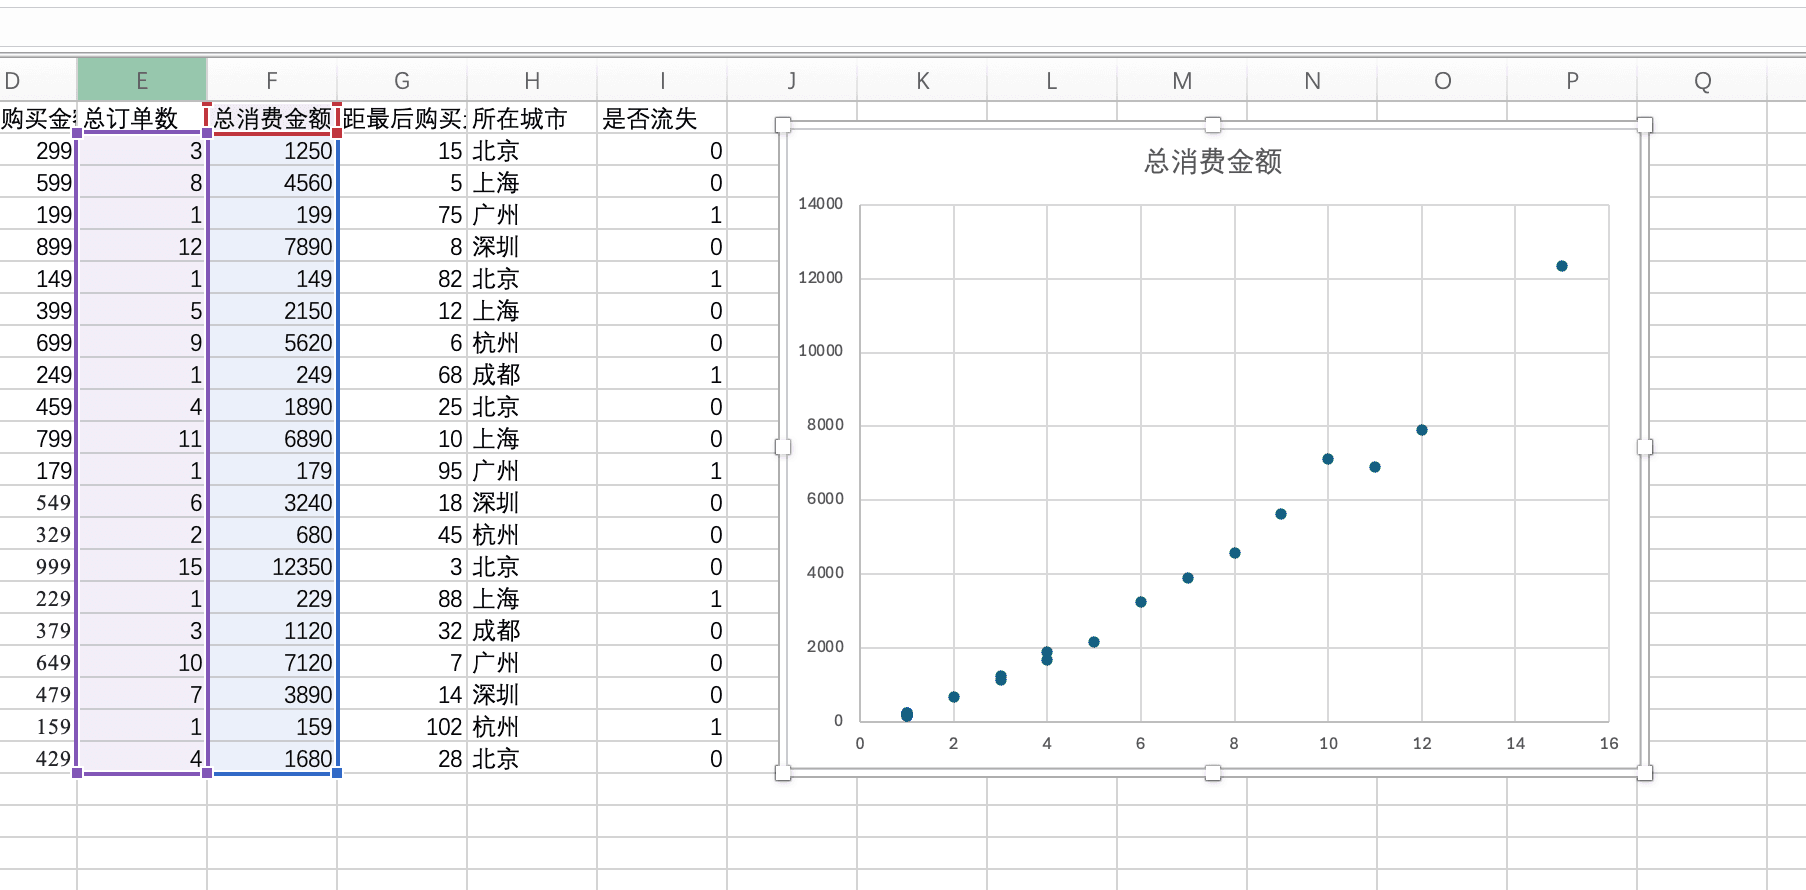
Task: Select the 是否流失 header cell
Action: [x=661, y=119]
